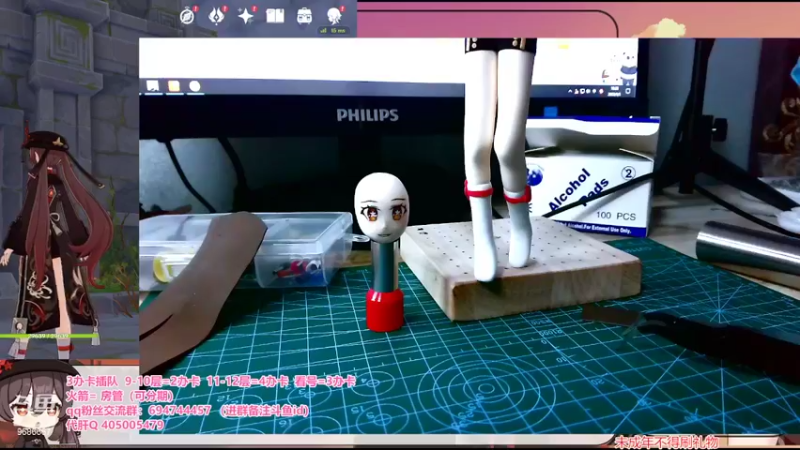Screen dimensions: 800x450
Task: Click the chibi Hu Tao avatar image
Action: coord(37,405)
